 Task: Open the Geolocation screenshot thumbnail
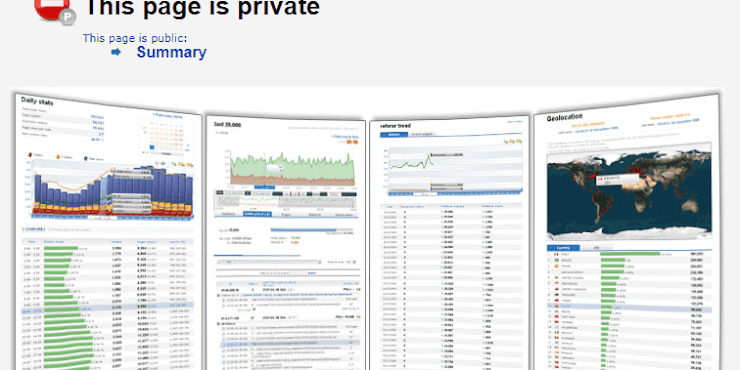(626, 233)
